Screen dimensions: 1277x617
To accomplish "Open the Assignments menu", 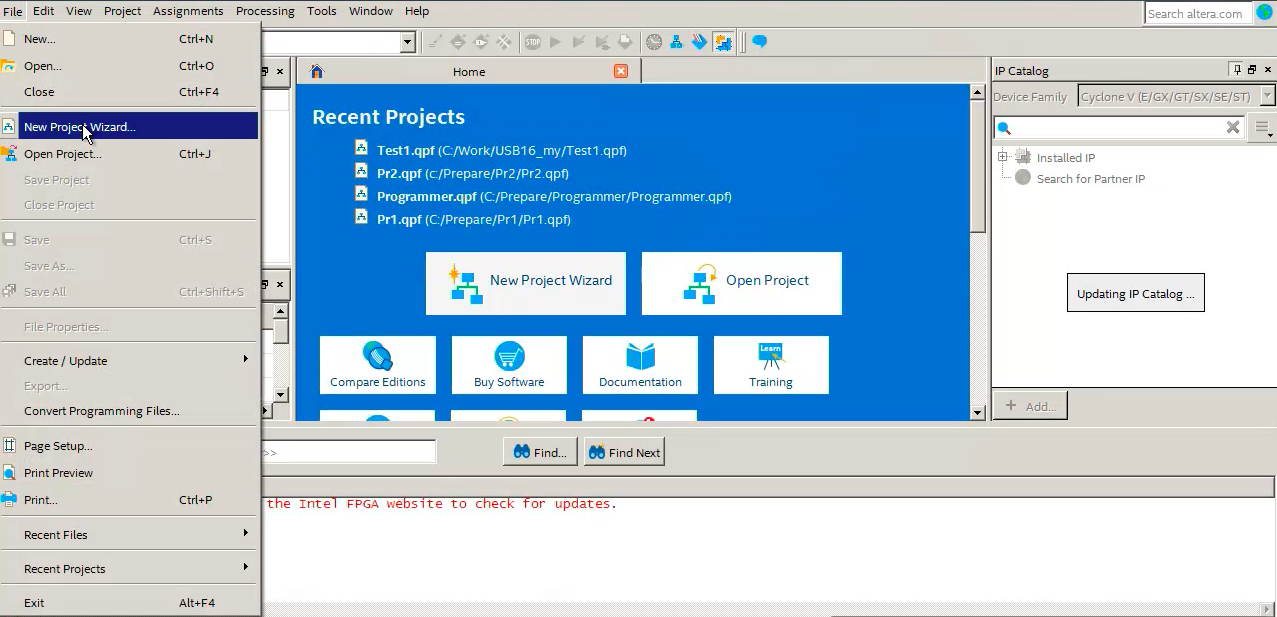I will point(188,11).
